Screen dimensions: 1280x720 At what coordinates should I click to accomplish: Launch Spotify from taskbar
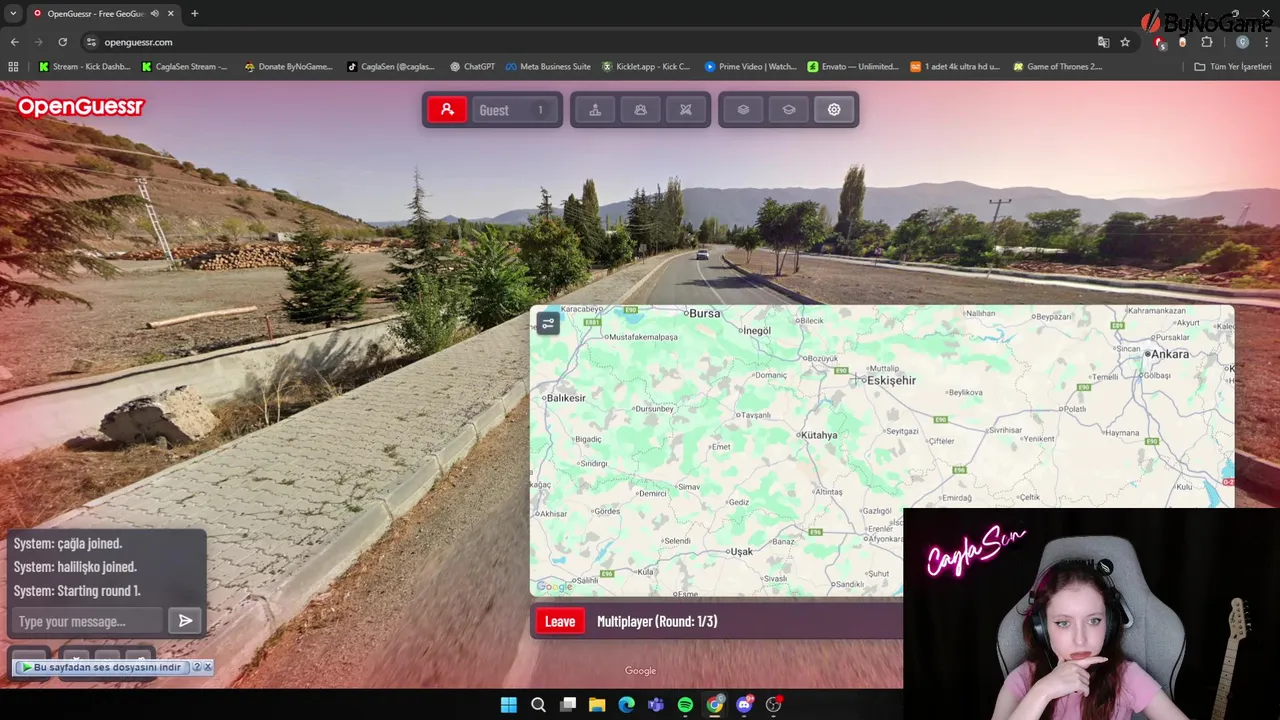(685, 705)
